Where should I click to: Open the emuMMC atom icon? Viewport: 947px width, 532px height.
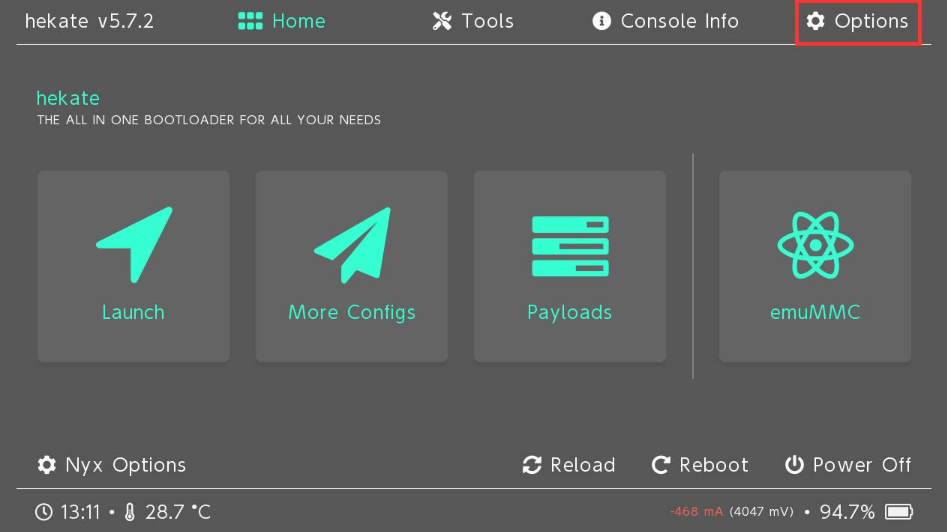(815, 244)
